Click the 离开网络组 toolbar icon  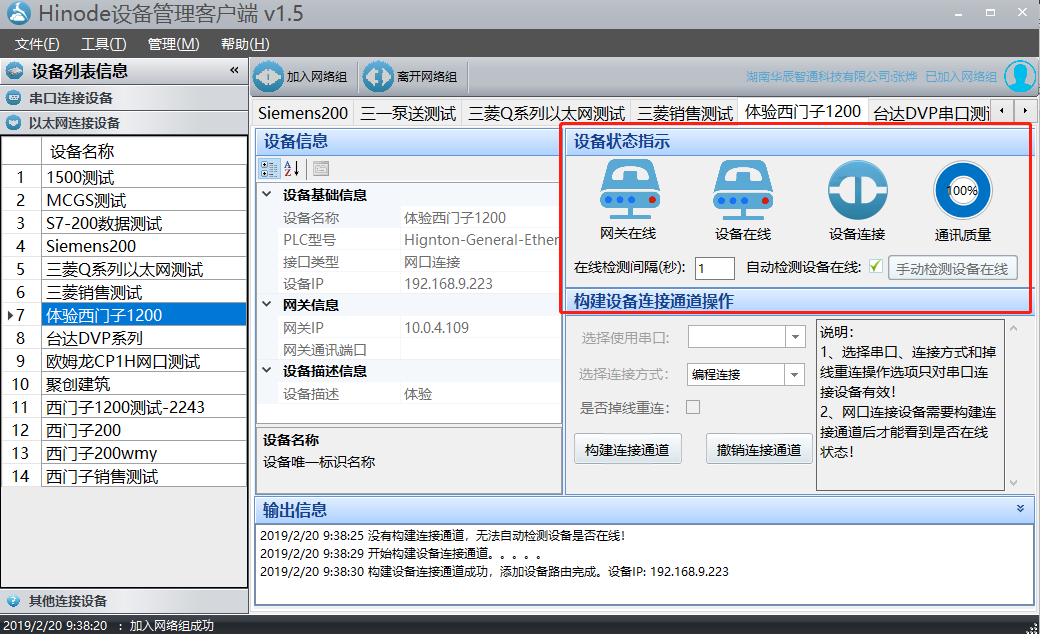coord(377,75)
